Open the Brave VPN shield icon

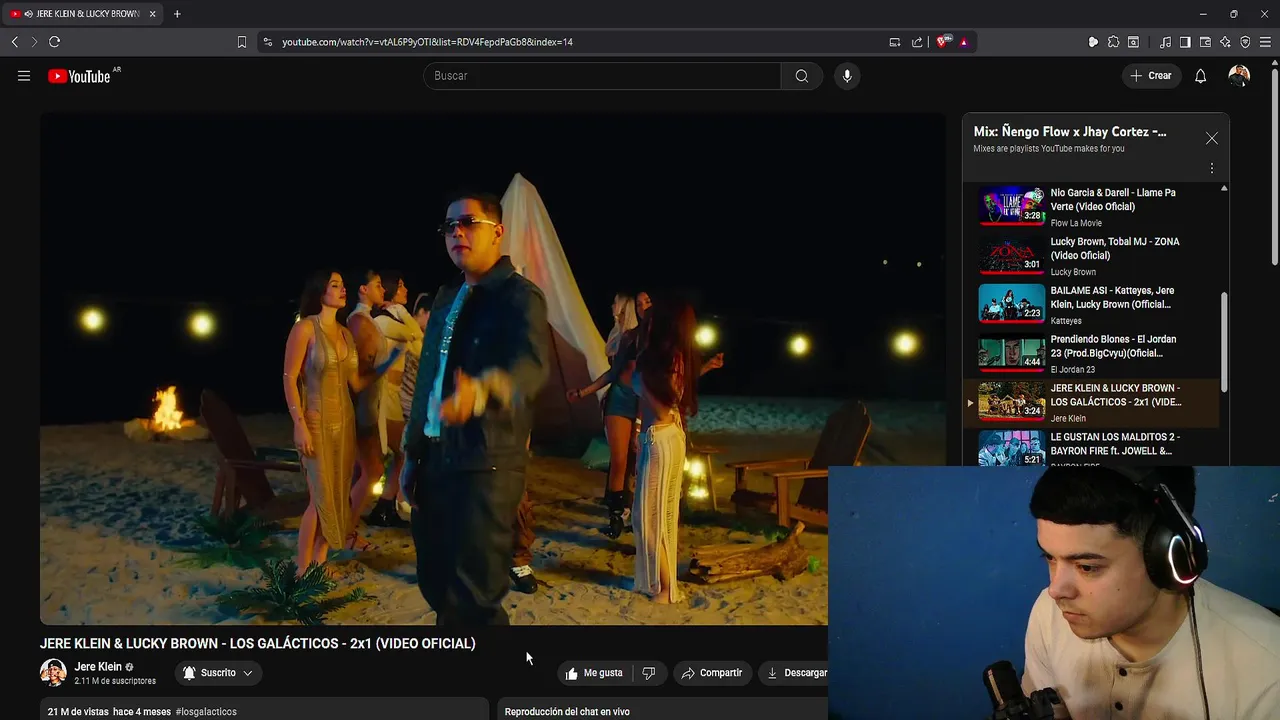[x=1245, y=42]
